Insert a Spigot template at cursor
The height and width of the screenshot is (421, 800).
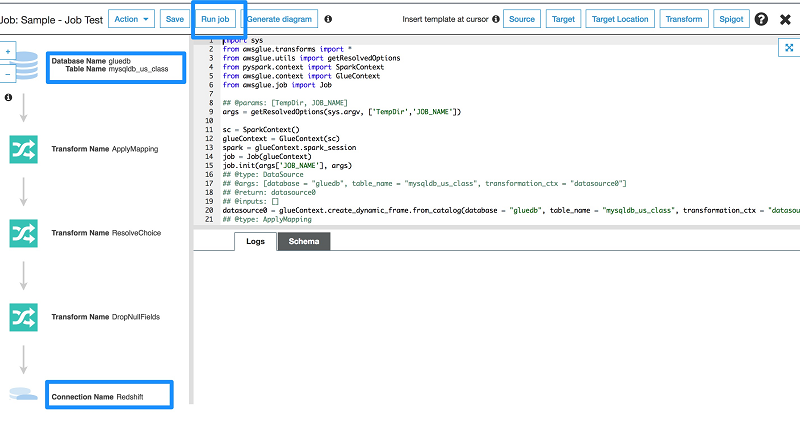click(731, 19)
